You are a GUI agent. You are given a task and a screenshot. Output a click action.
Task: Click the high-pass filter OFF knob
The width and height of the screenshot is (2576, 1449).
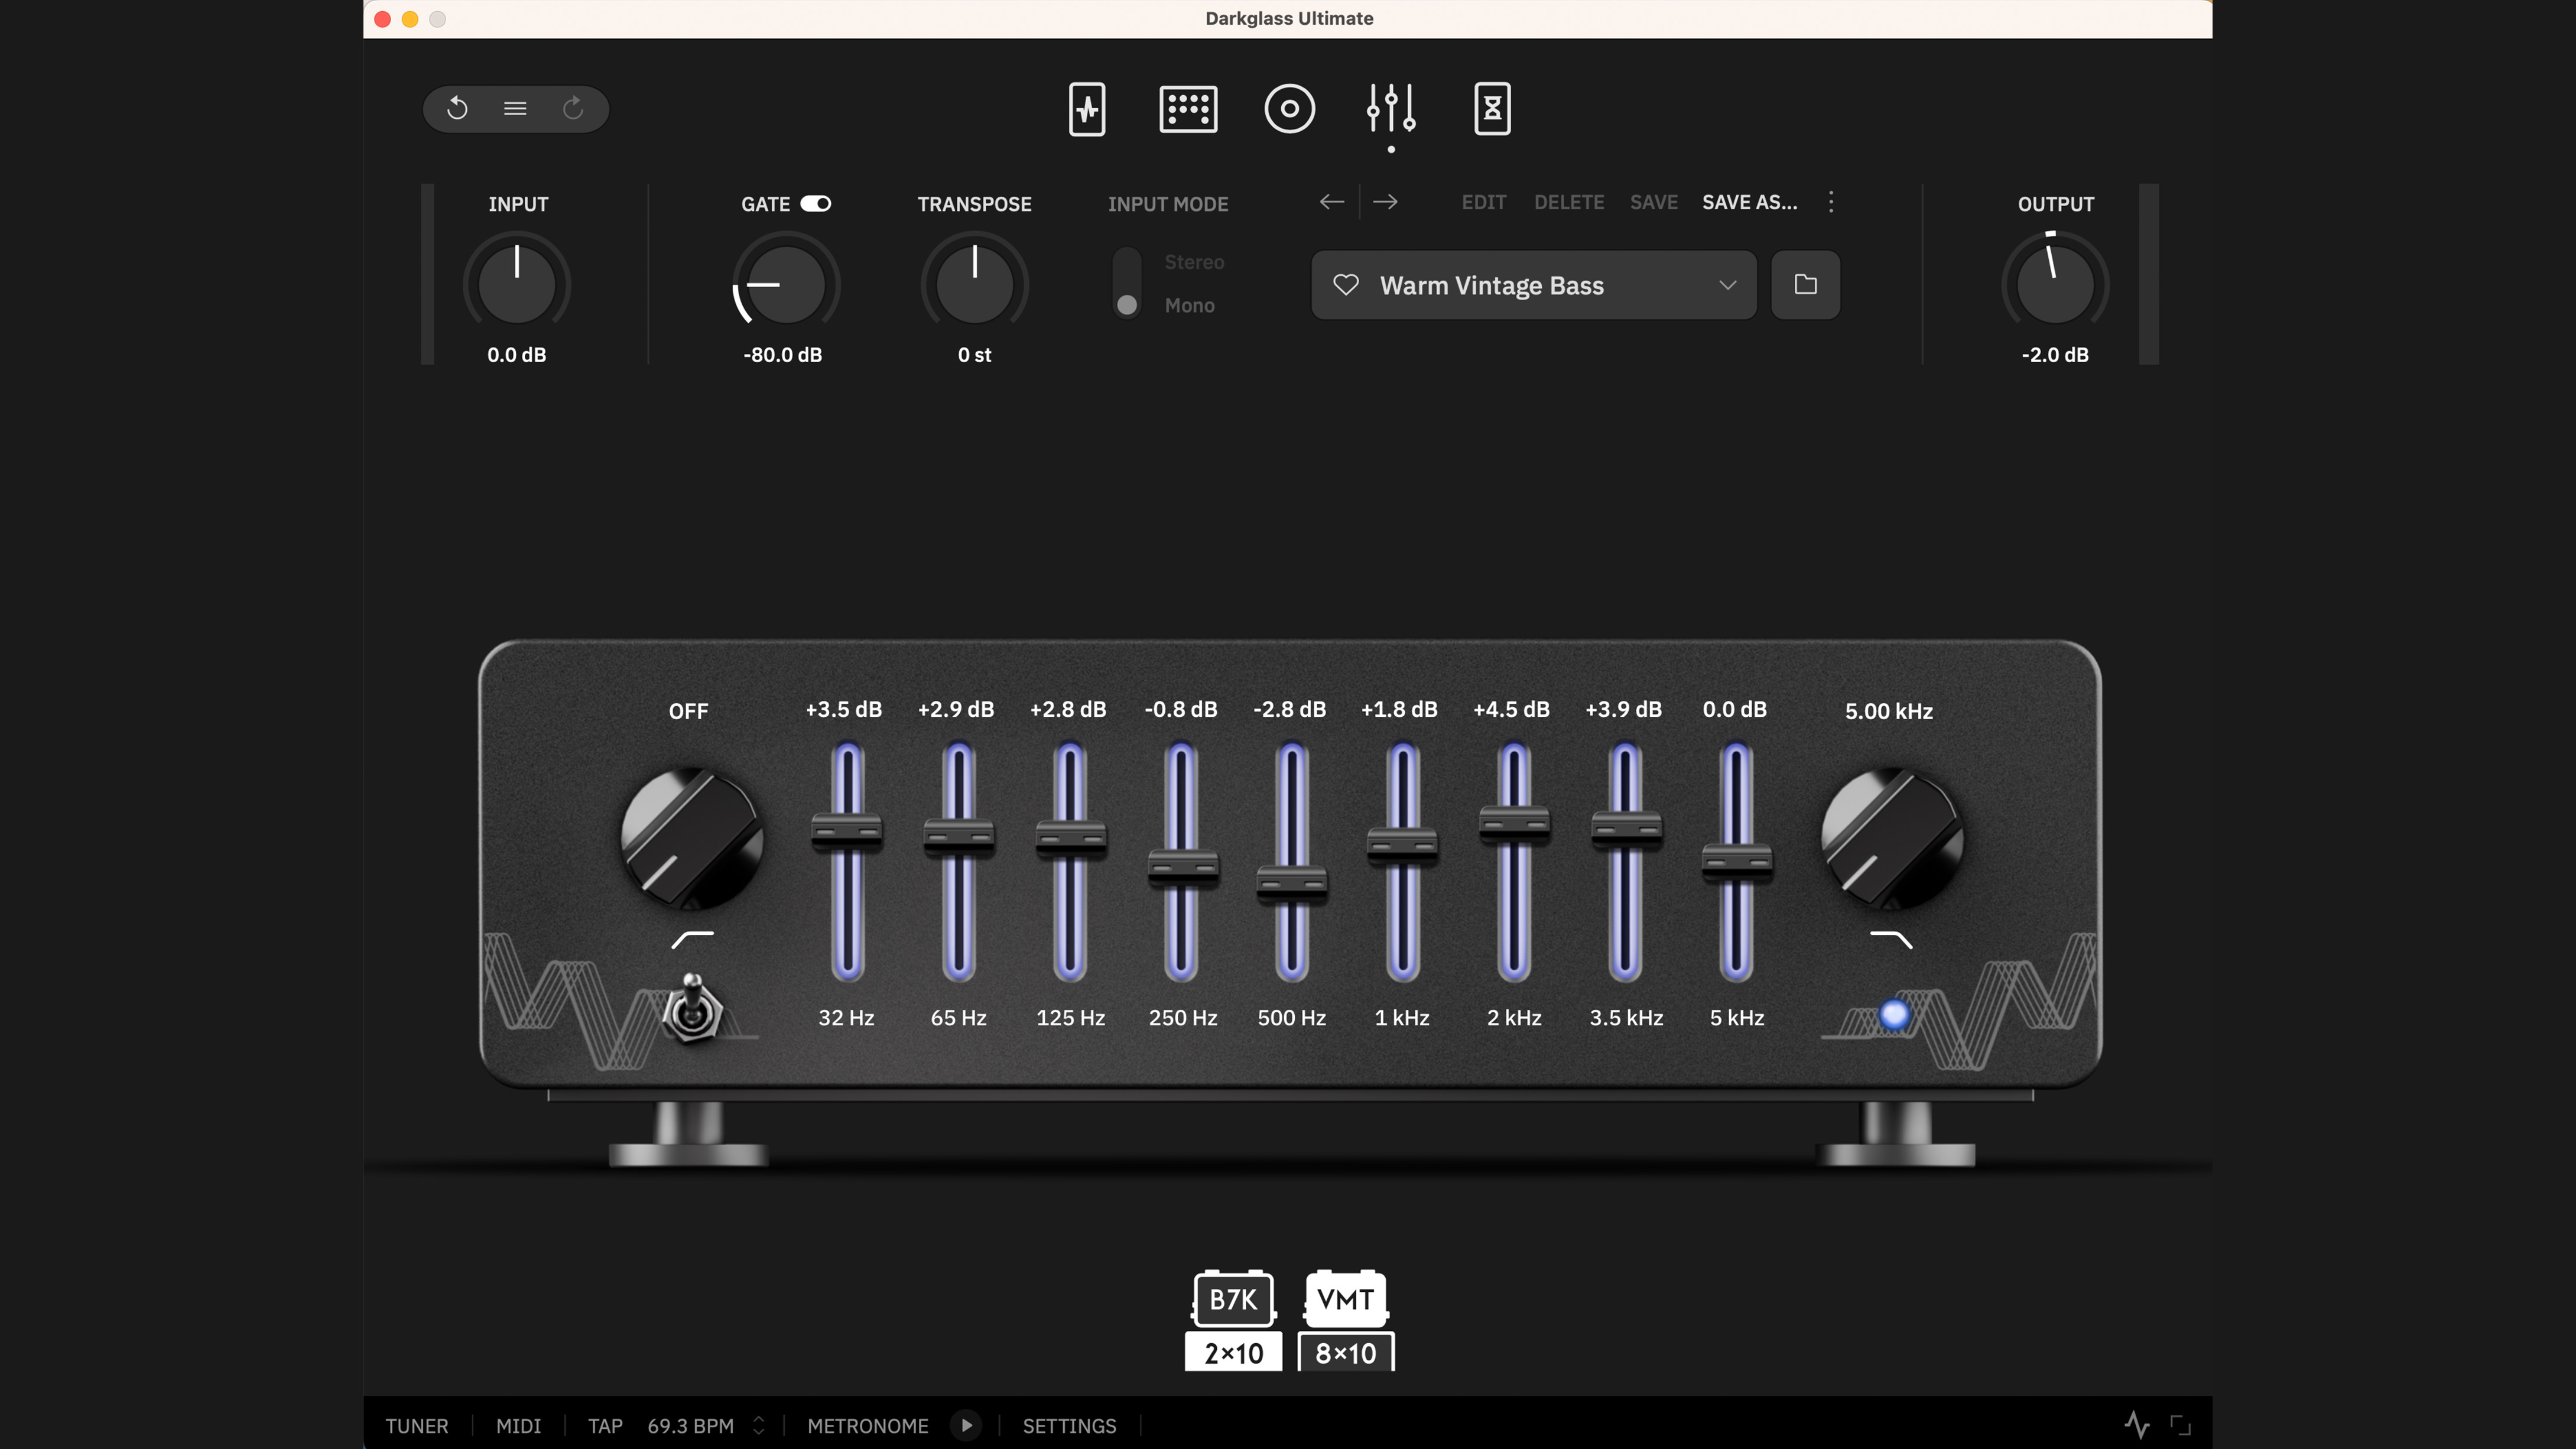click(691, 838)
